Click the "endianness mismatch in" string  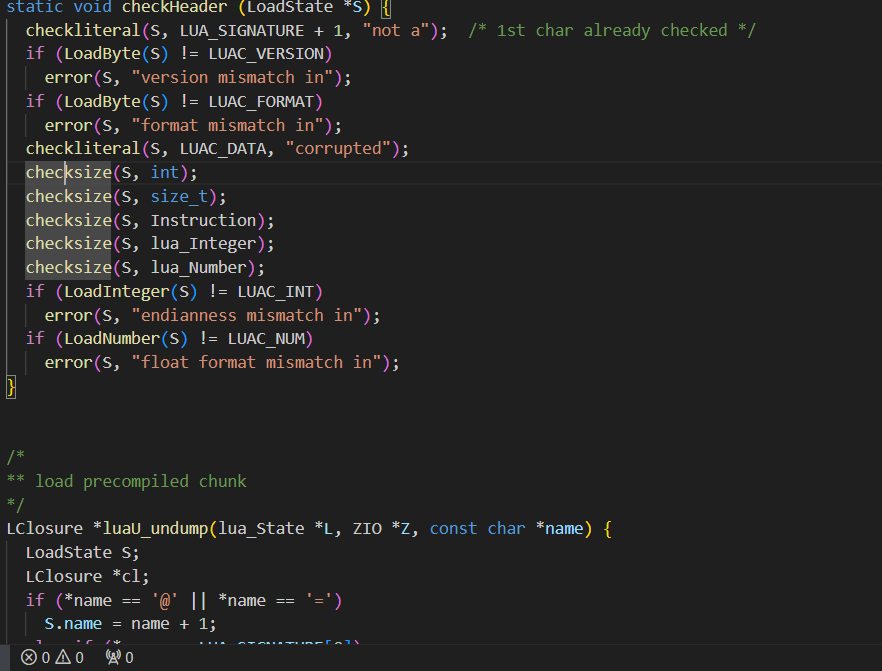[x=247, y=316]
